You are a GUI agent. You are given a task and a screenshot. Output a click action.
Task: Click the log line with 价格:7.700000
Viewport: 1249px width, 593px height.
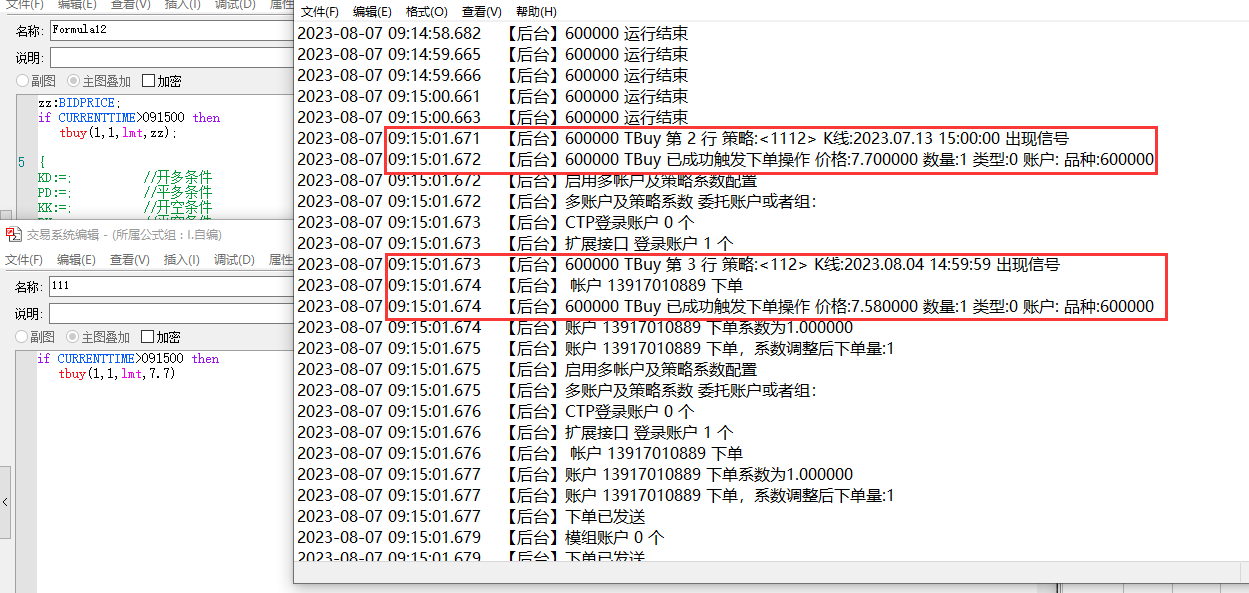[726, 160]
